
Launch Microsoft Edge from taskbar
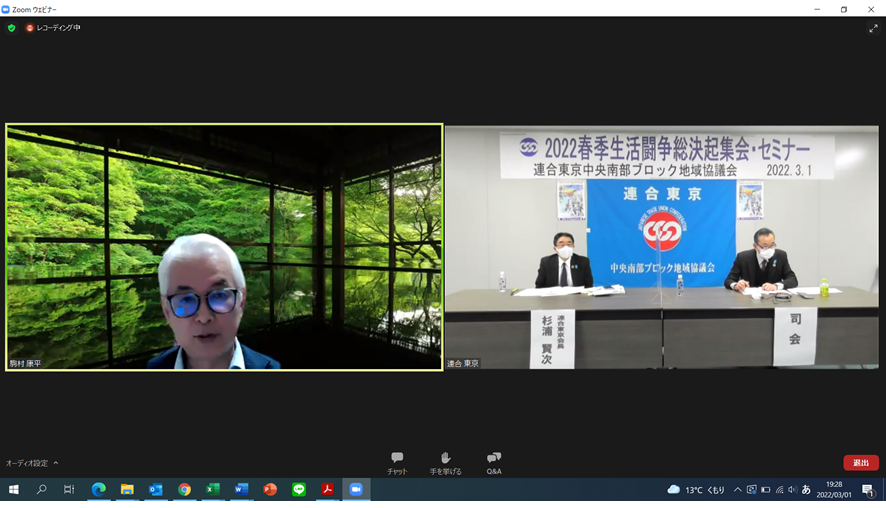coord(98,489)
